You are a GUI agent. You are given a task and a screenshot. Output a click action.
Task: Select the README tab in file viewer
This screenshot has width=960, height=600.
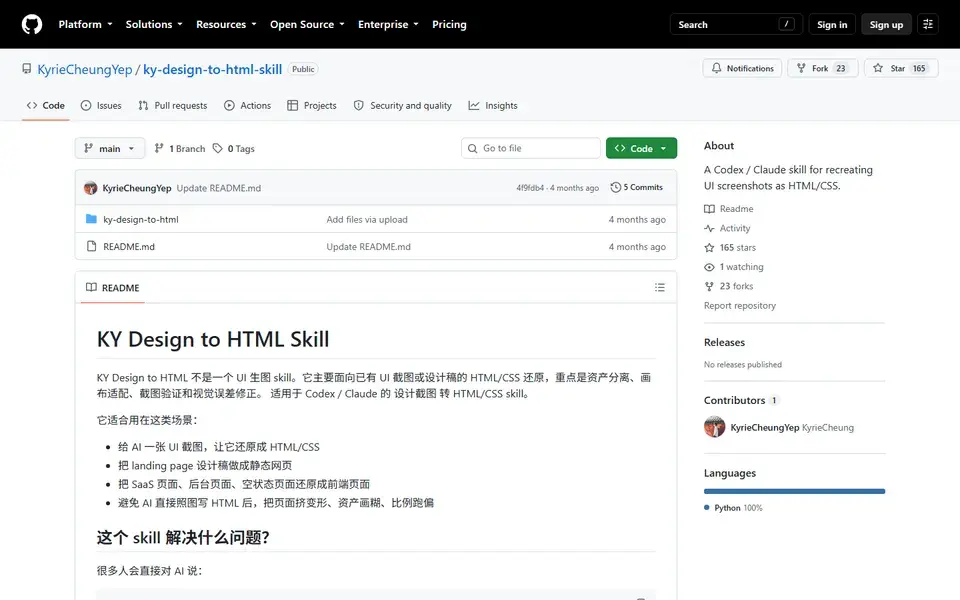coord(113,288)
